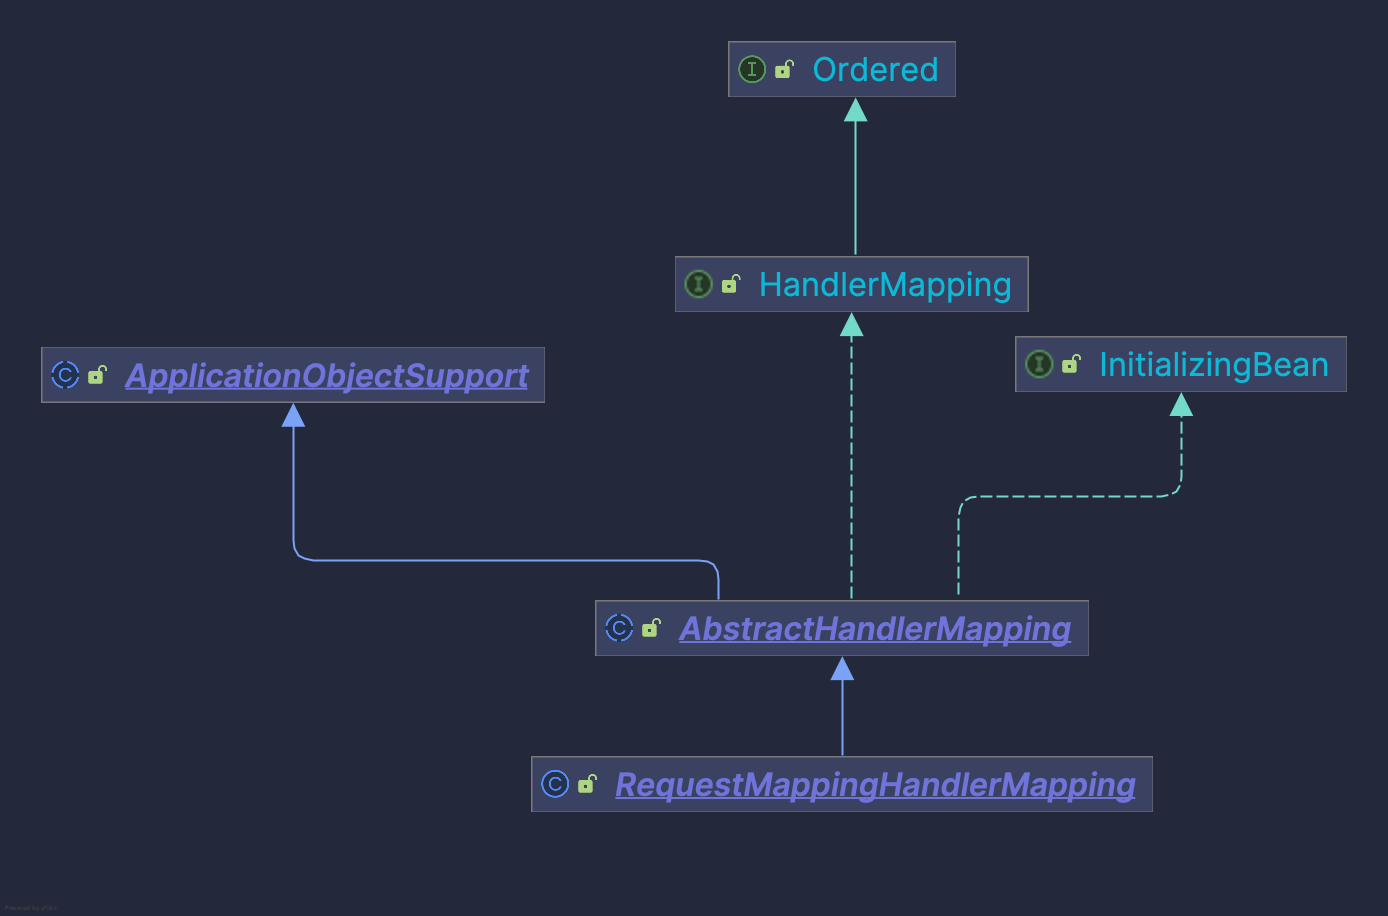Click the lock visibility icon on HandlerMapping node
Viewport: 1388px width, 916px height.
pos(731,284)
